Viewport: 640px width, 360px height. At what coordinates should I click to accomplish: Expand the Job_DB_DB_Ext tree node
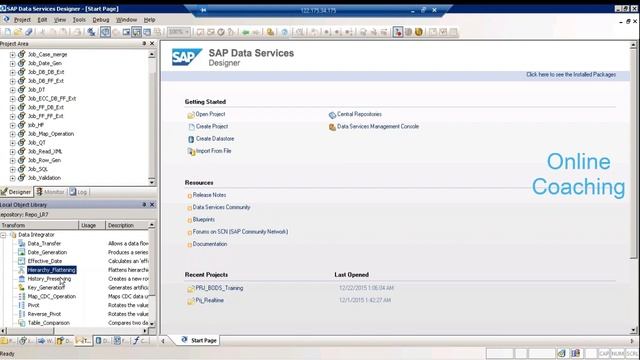[x=13, y=72]
